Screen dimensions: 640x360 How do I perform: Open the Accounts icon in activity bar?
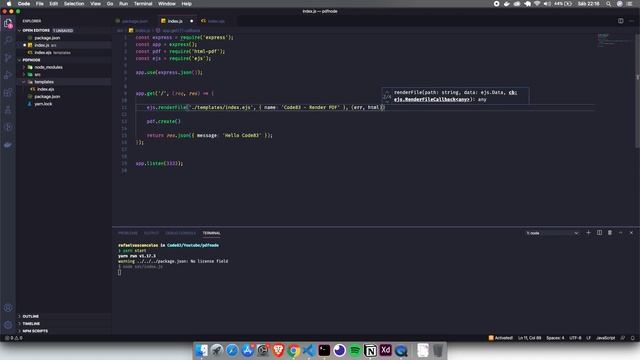pyautogui.click(x=8, y=308)
